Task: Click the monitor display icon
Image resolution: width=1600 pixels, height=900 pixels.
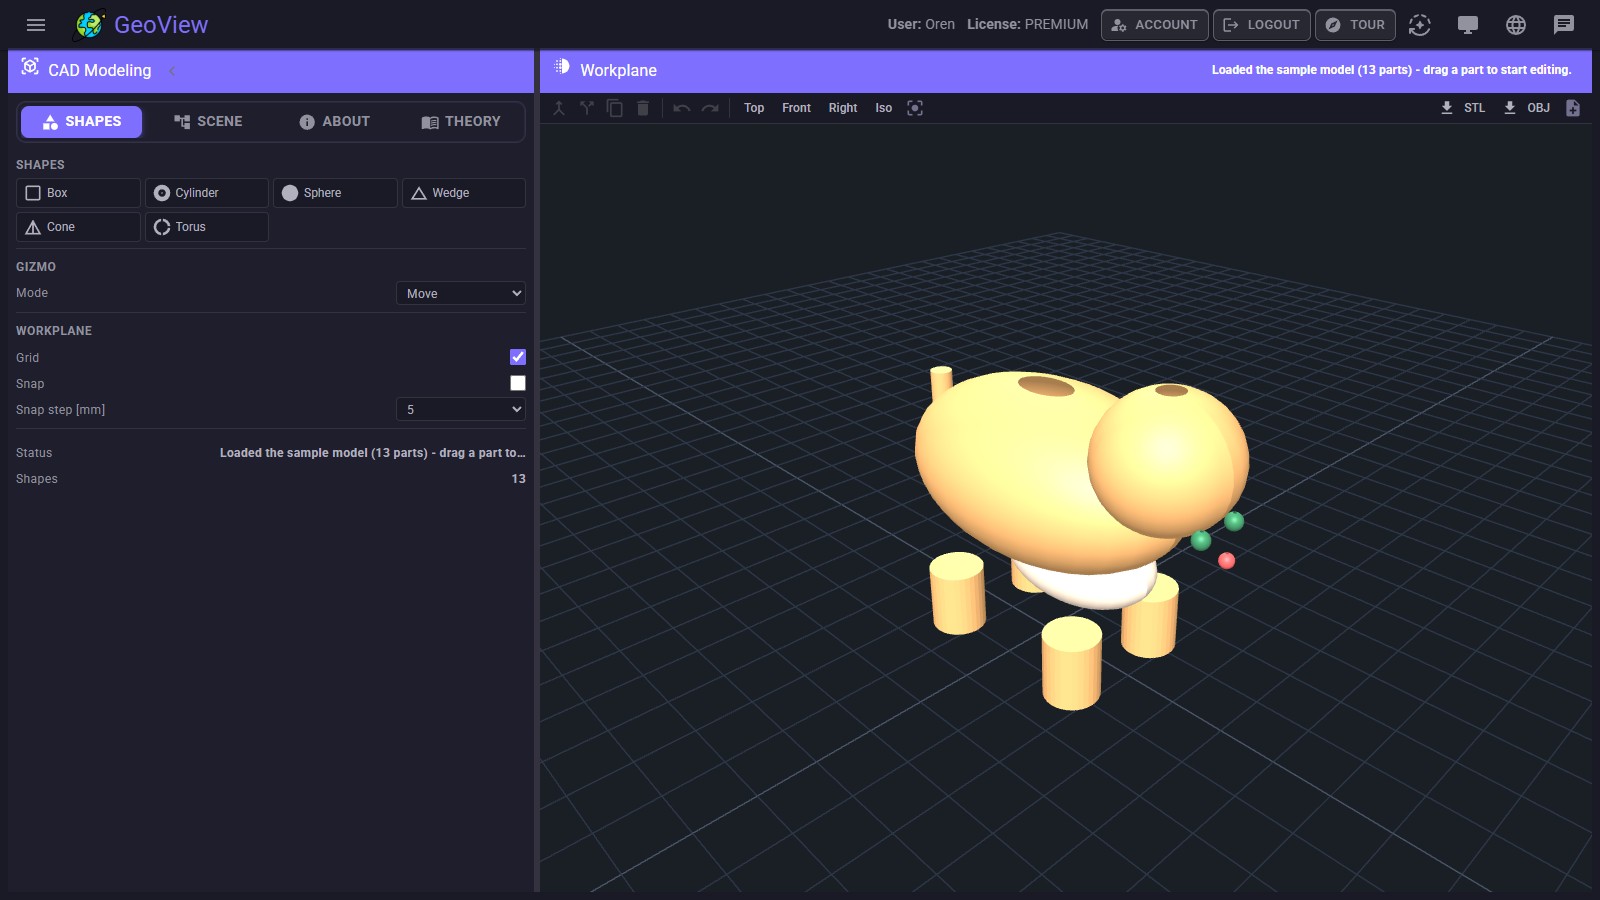Action: (x=1468, y=25)
